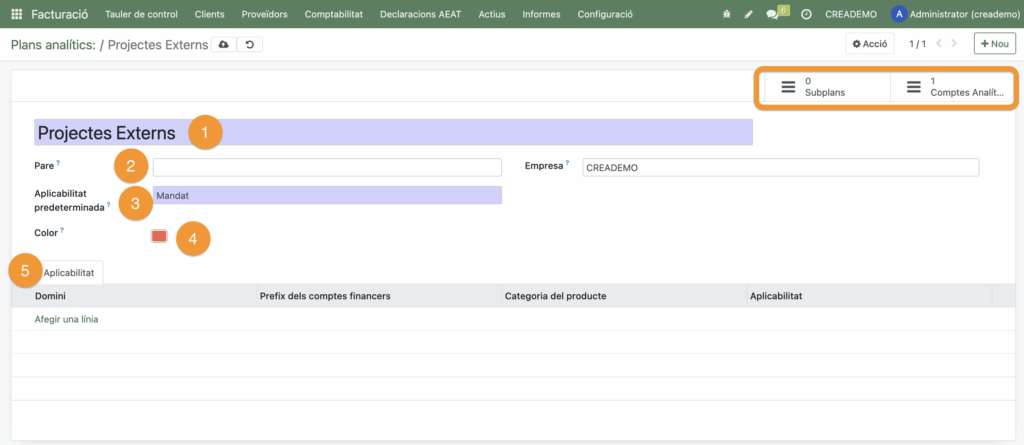This screenshot has width=1024, height=445.
Task: Pick a color from the red swatch
Action: pyautogui.click(x=159, y=236)
